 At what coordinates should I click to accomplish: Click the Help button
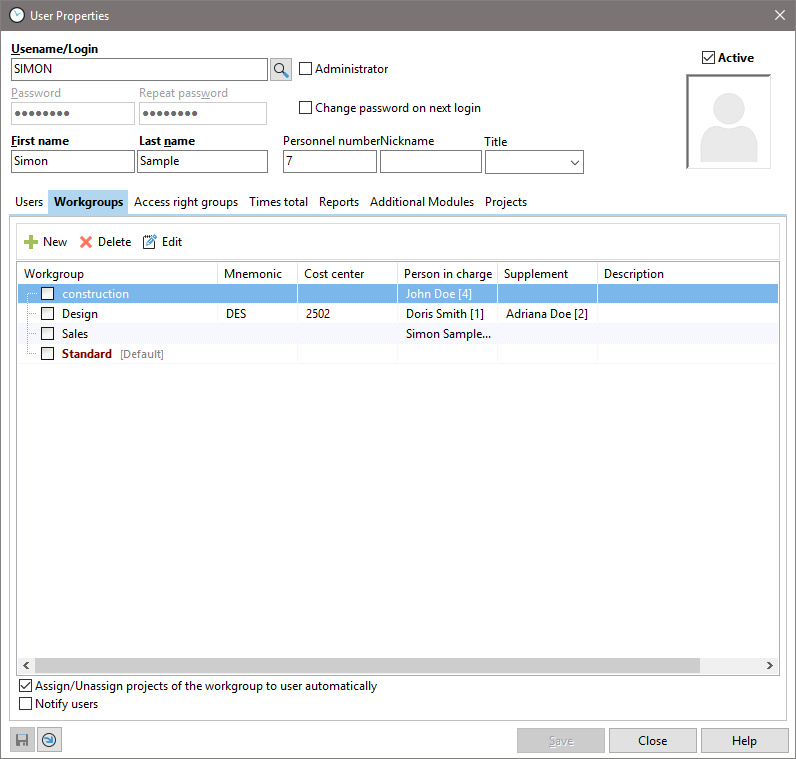[744, 741]
